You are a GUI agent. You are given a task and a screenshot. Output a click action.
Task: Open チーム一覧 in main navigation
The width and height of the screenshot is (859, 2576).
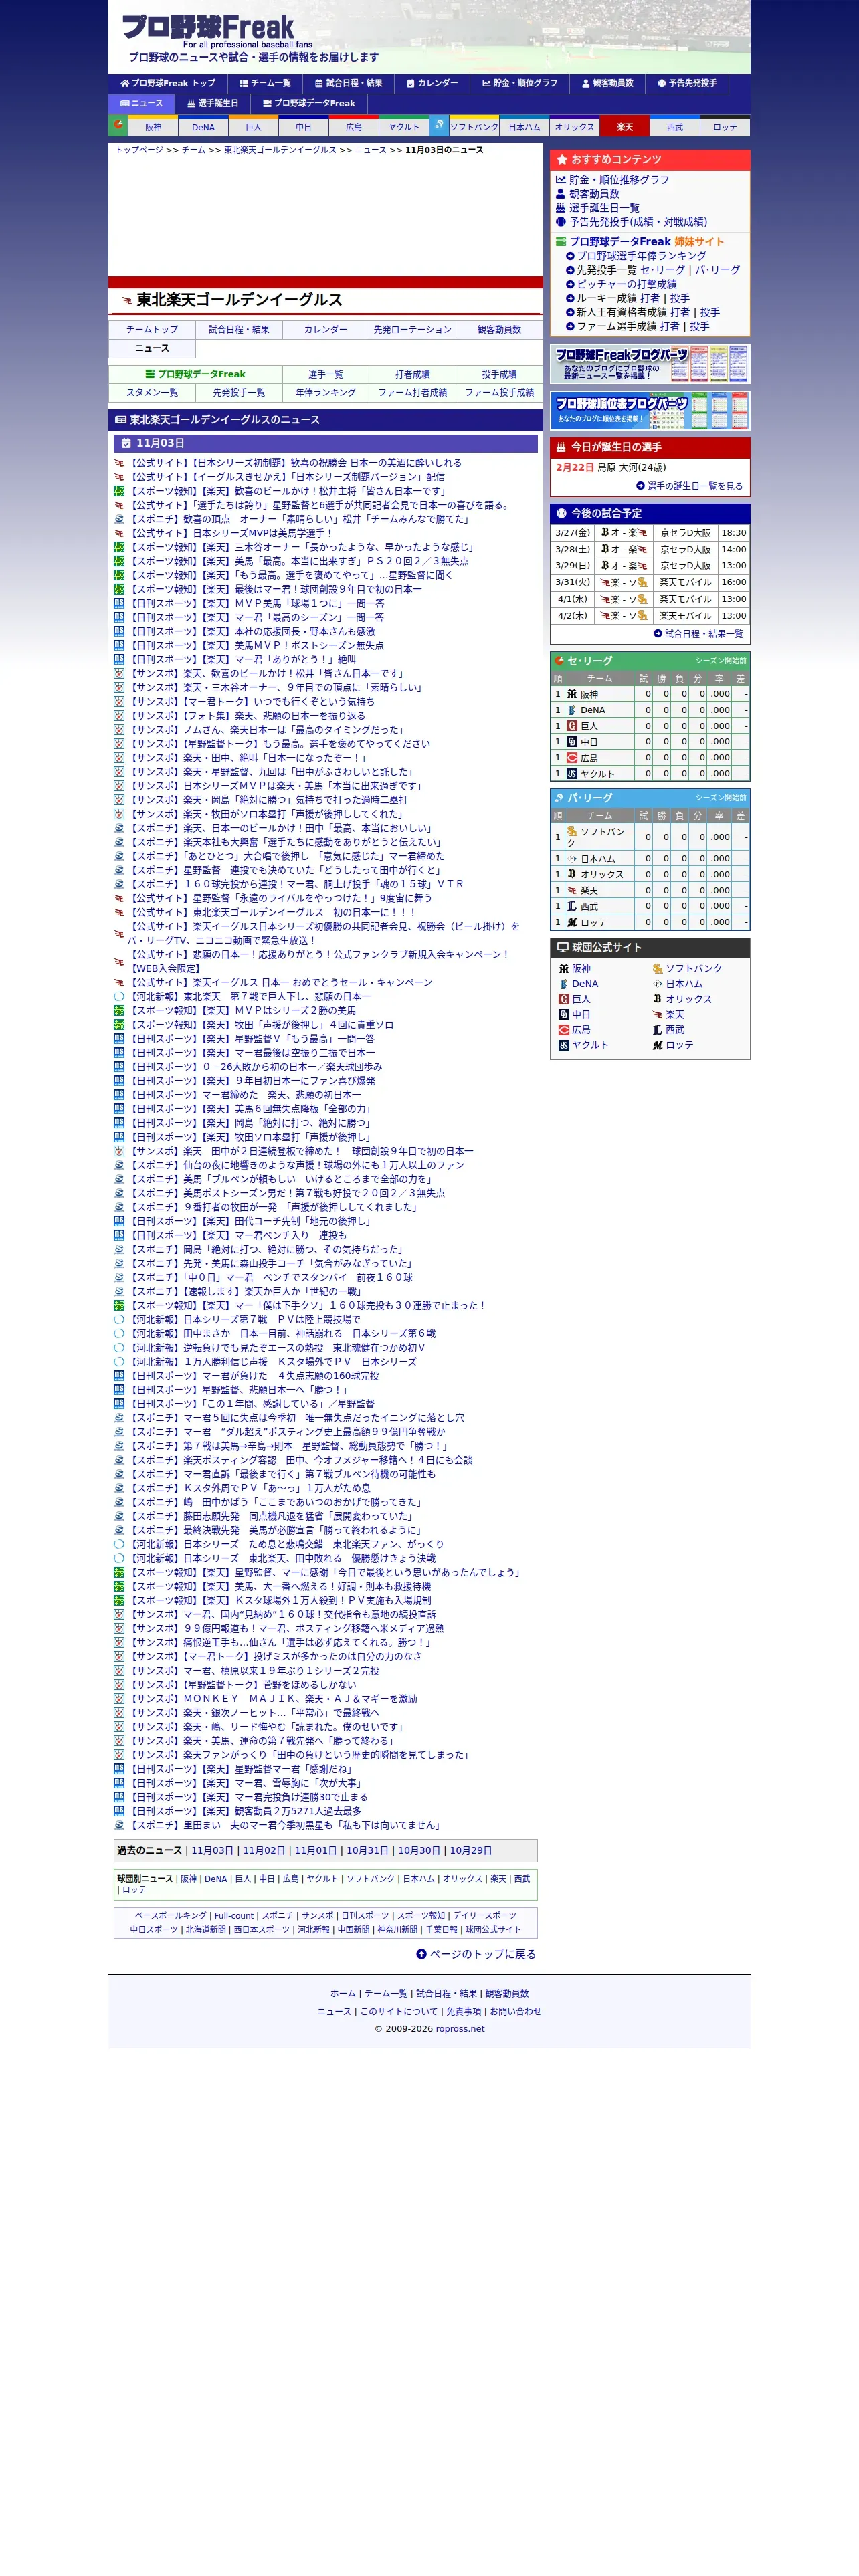coord(265,83)
